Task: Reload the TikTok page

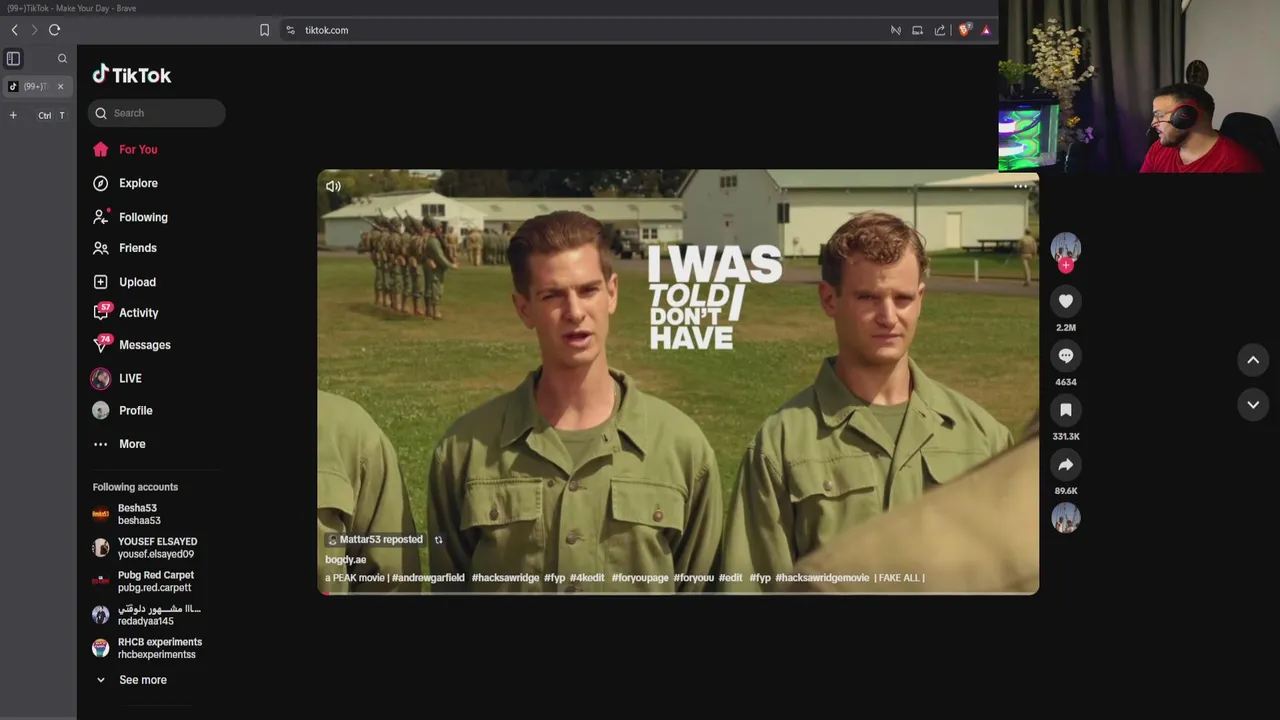Action: 54,30
